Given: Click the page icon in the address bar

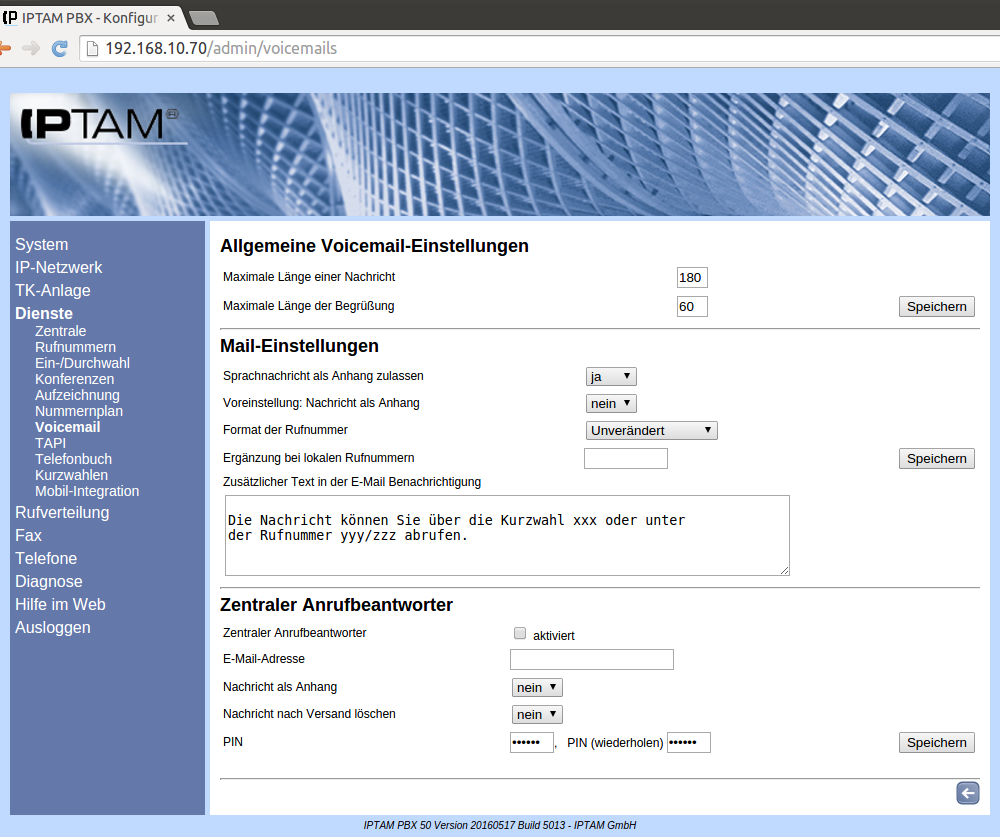Looking at the screenshot, I should [92, 48].
